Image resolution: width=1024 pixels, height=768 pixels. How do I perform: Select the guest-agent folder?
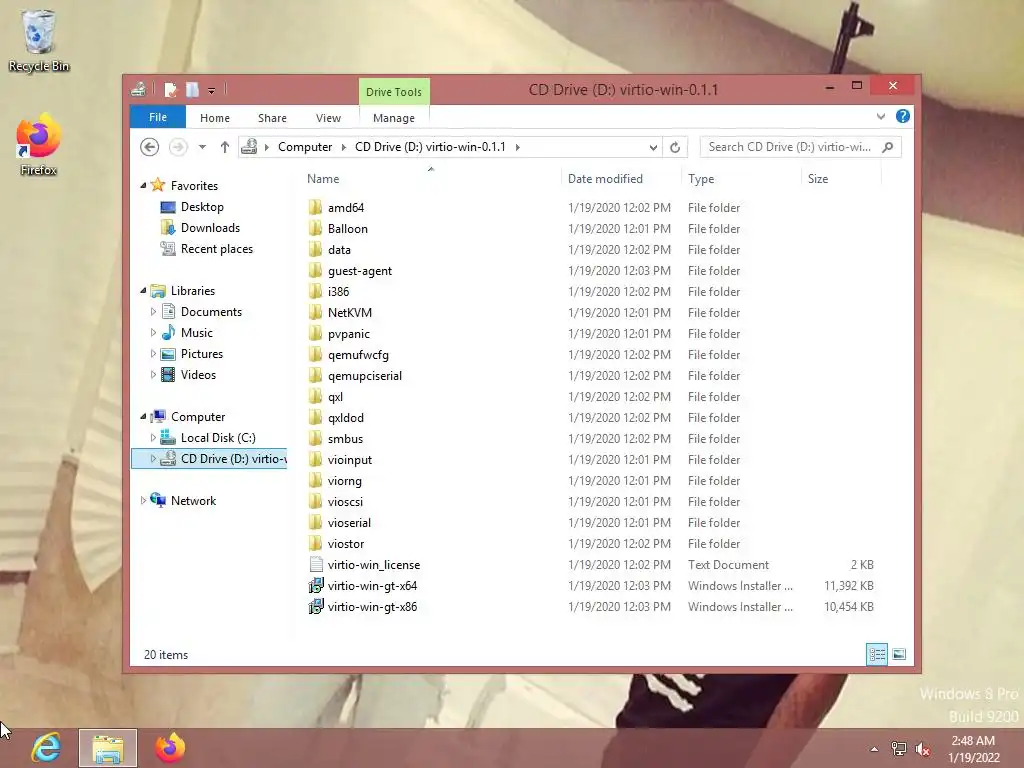pos(359,270)
